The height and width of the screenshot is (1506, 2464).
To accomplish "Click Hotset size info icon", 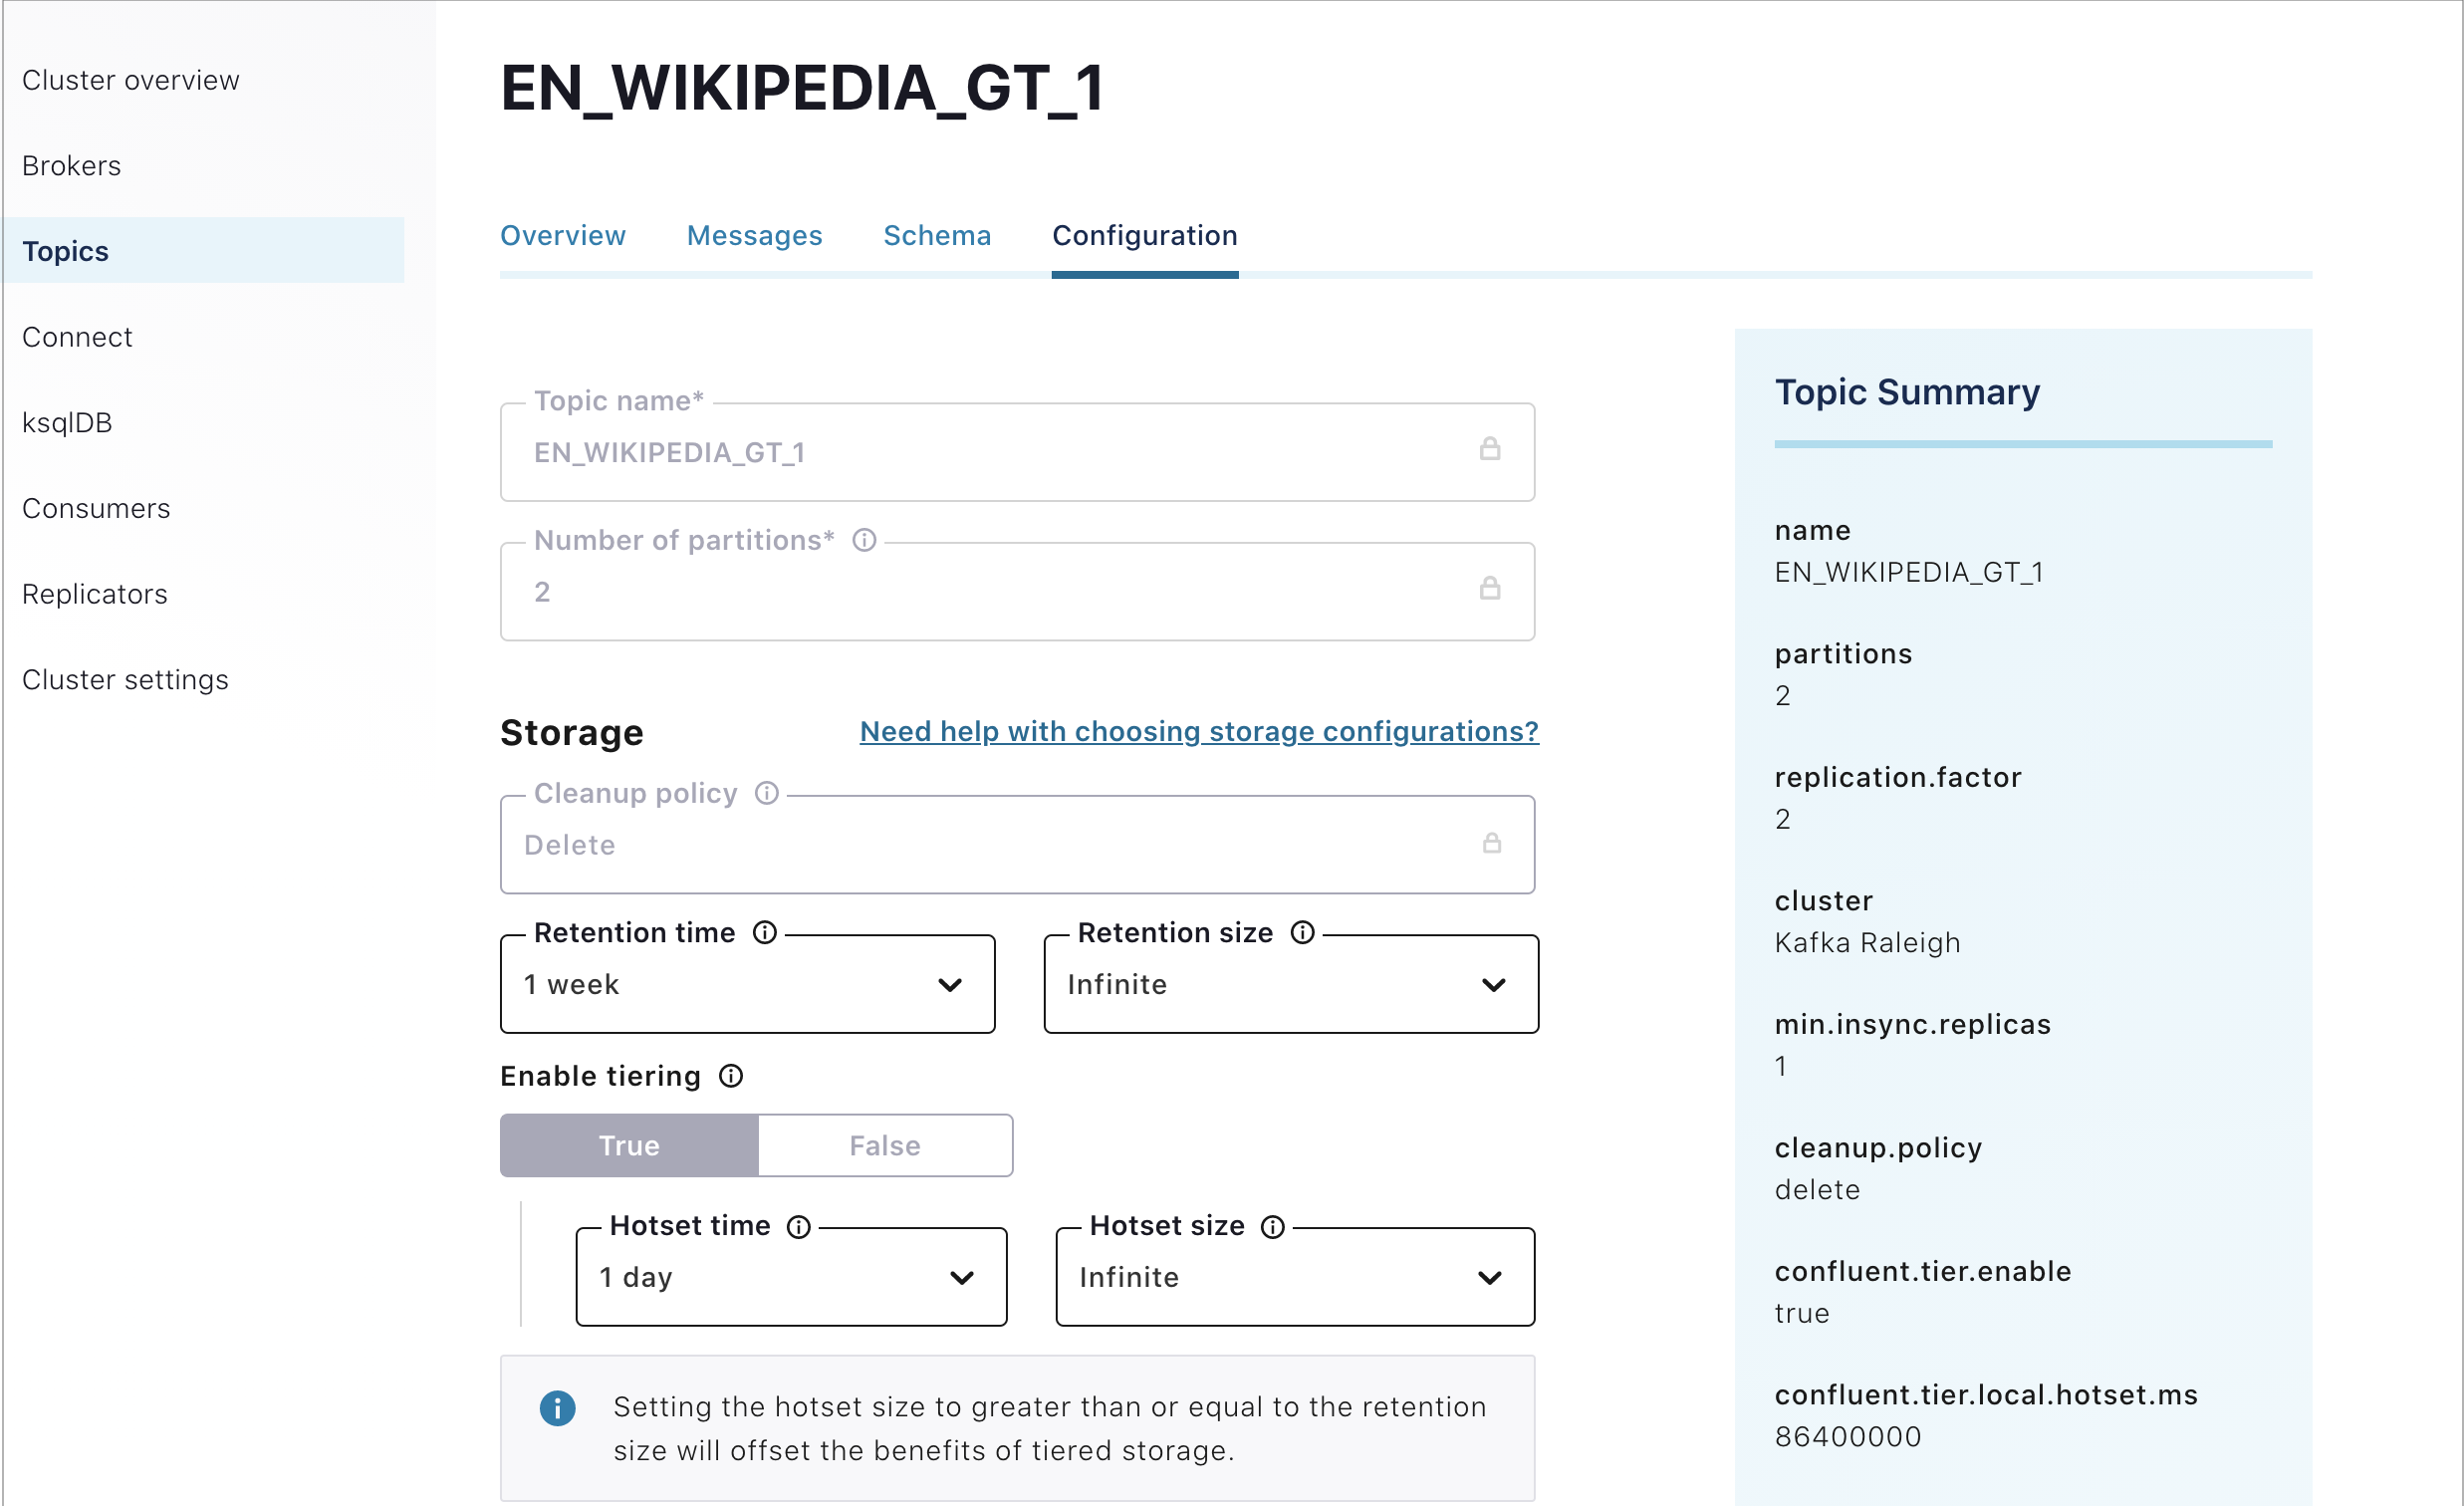I will click(1272, 1227).
